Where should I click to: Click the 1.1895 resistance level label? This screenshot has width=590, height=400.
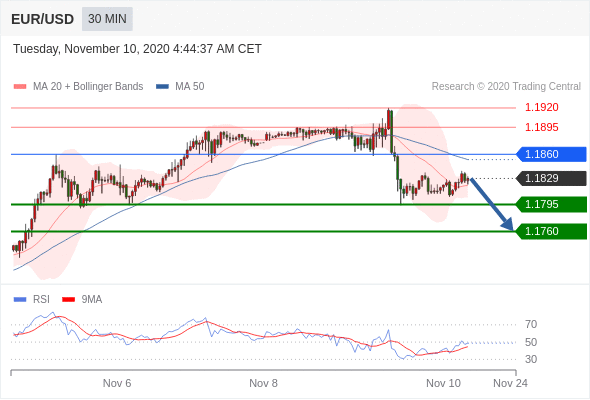click(542, 128)
